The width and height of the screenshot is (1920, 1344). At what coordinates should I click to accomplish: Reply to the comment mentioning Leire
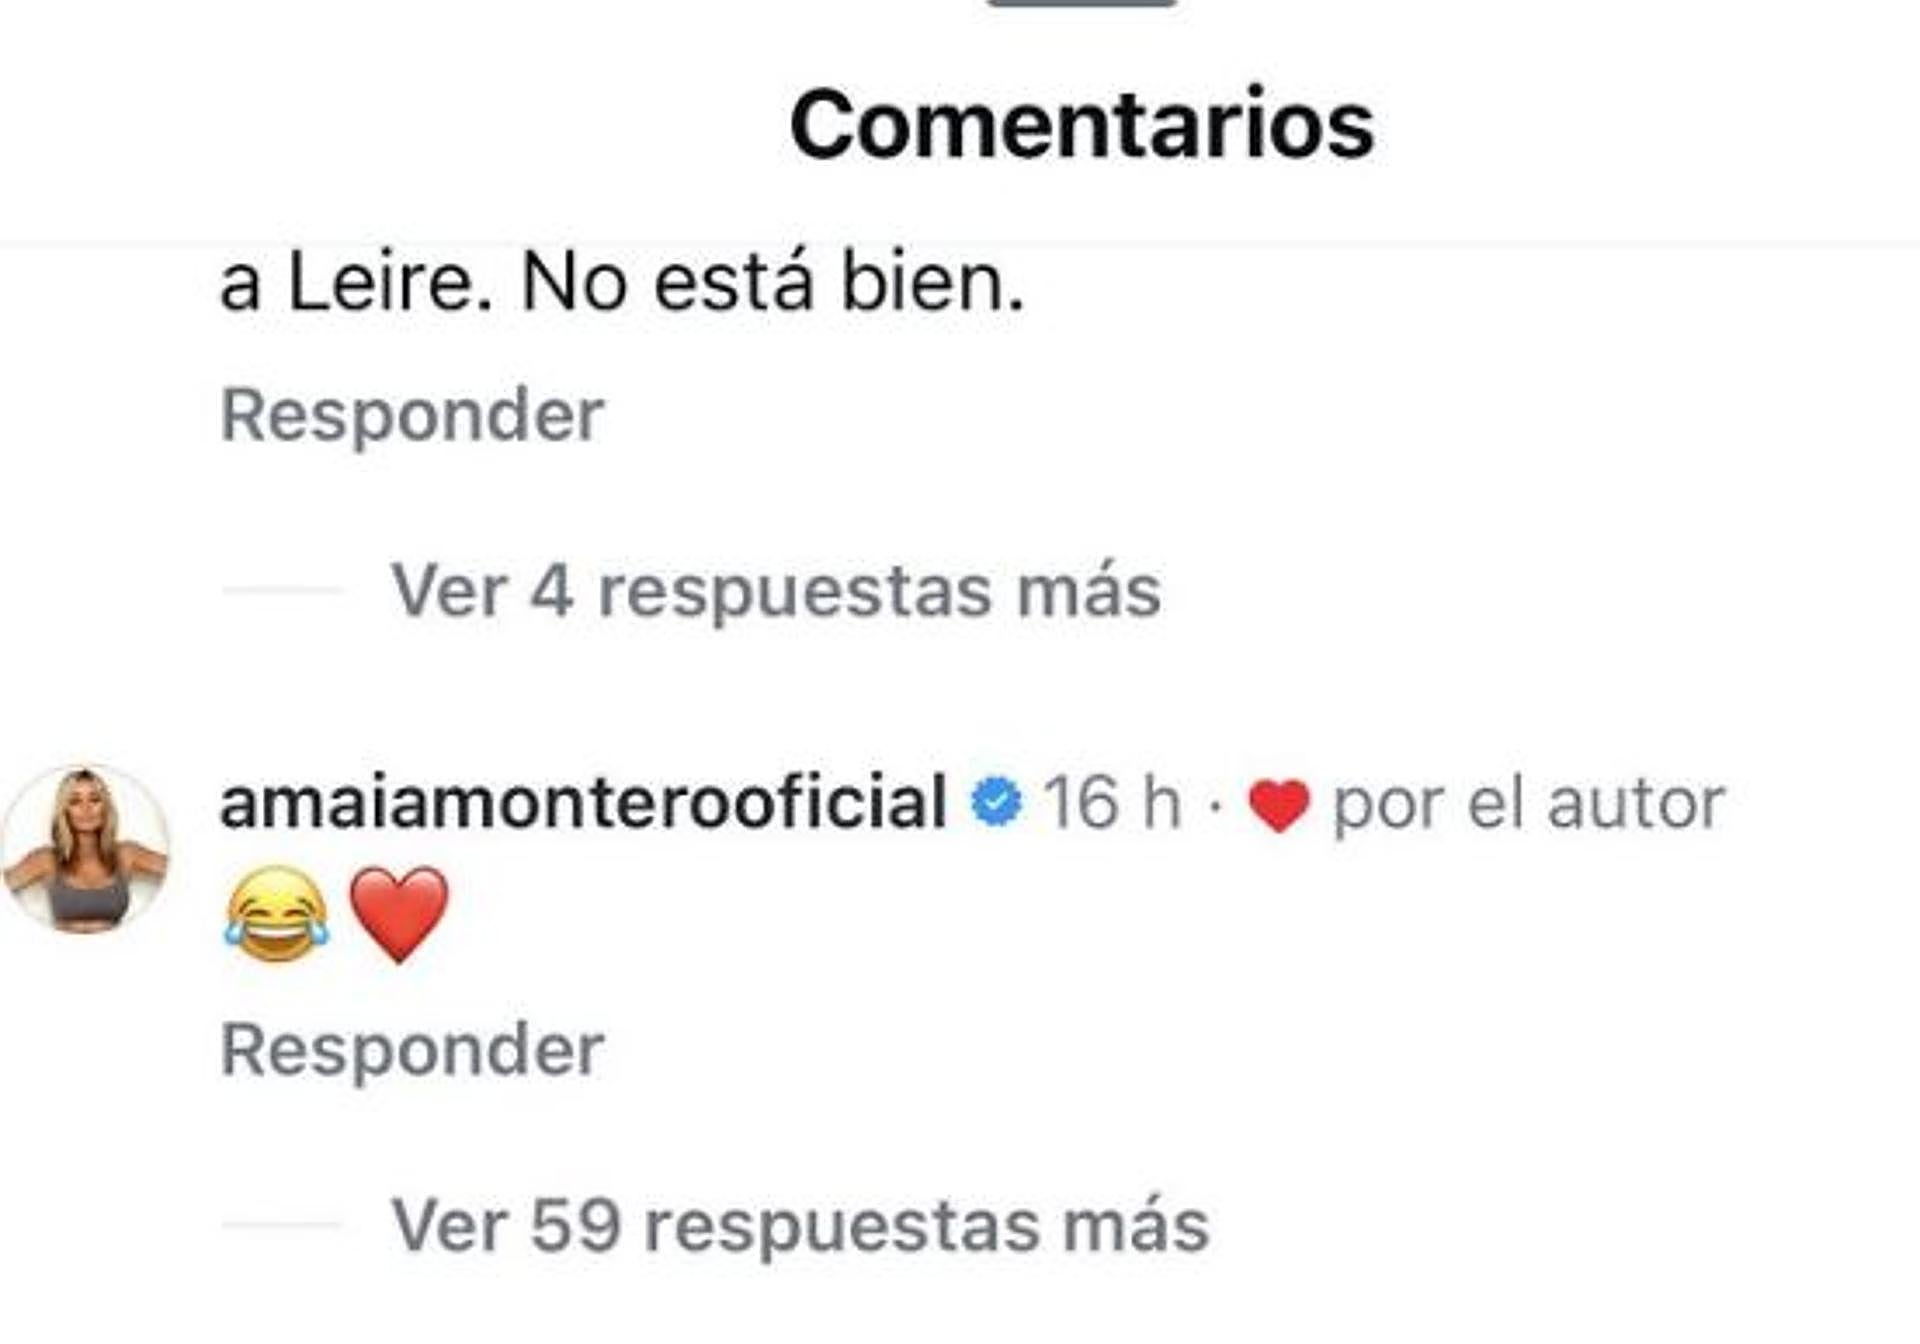tap(412, 415)
